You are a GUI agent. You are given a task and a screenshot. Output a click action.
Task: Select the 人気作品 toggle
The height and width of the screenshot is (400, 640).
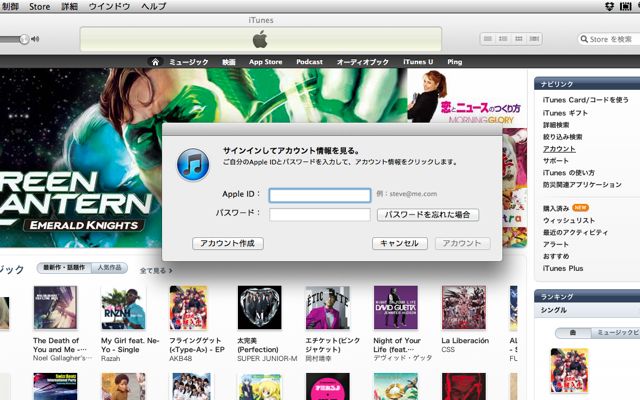click(x=109, y=268)
